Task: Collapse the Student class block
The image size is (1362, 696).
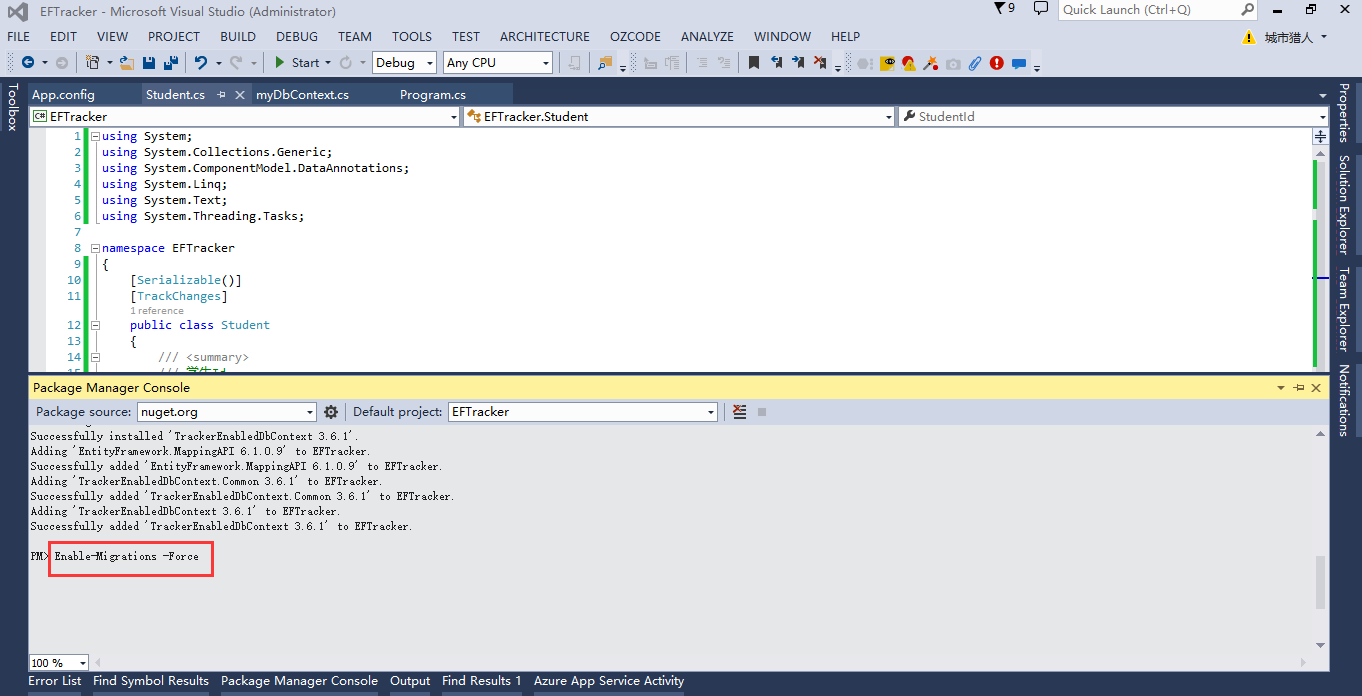Action: point(95,325)
